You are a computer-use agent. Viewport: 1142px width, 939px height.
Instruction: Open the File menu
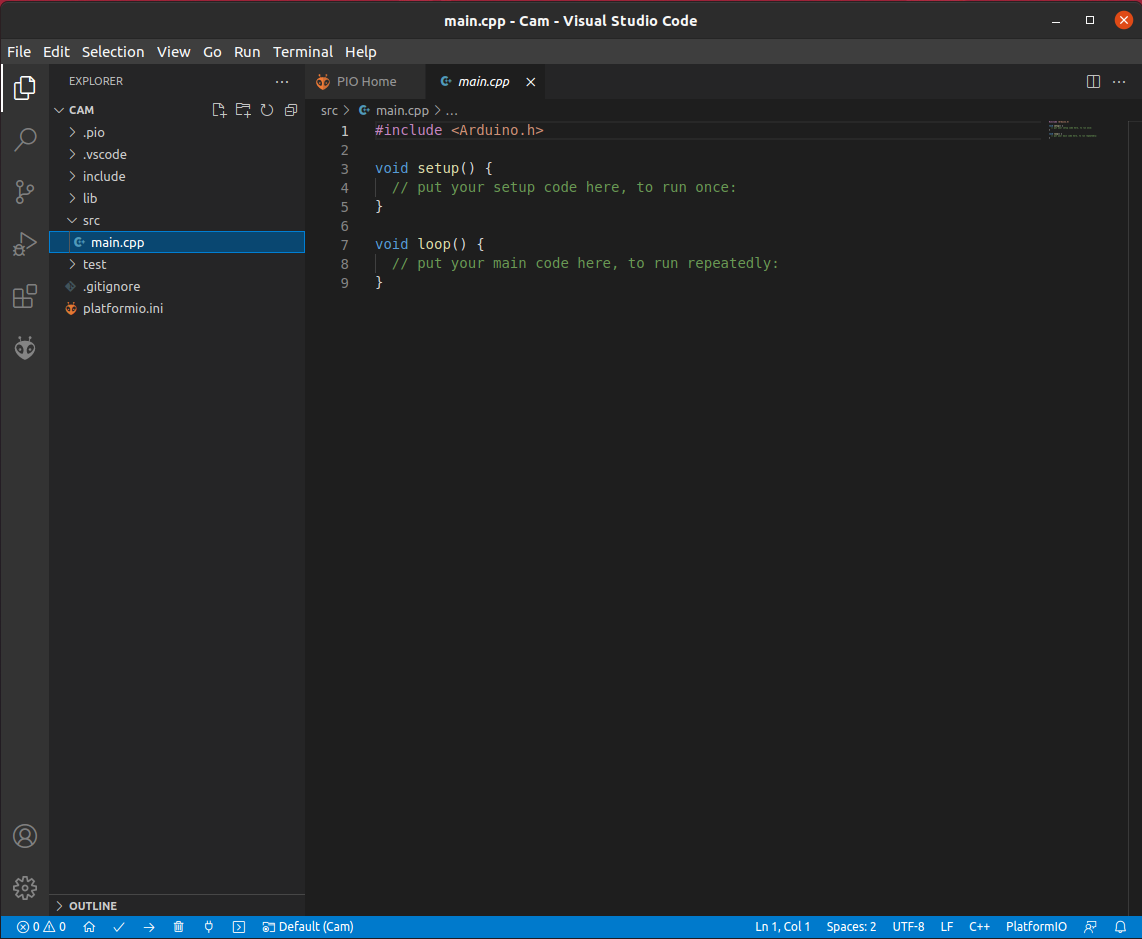pyautogui.click(x=19, y=52)
